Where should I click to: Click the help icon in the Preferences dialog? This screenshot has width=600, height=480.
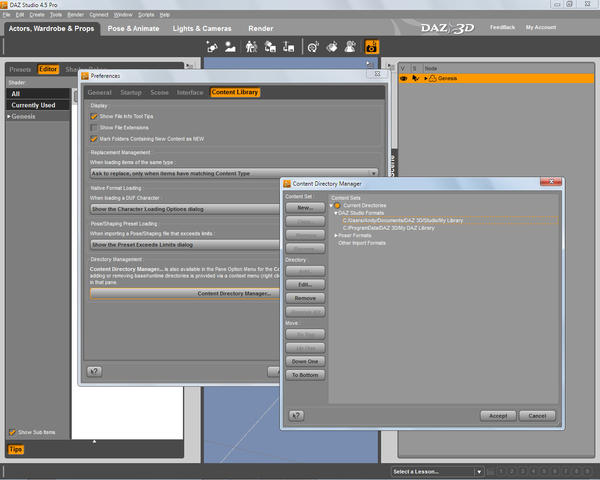point(94,370)
